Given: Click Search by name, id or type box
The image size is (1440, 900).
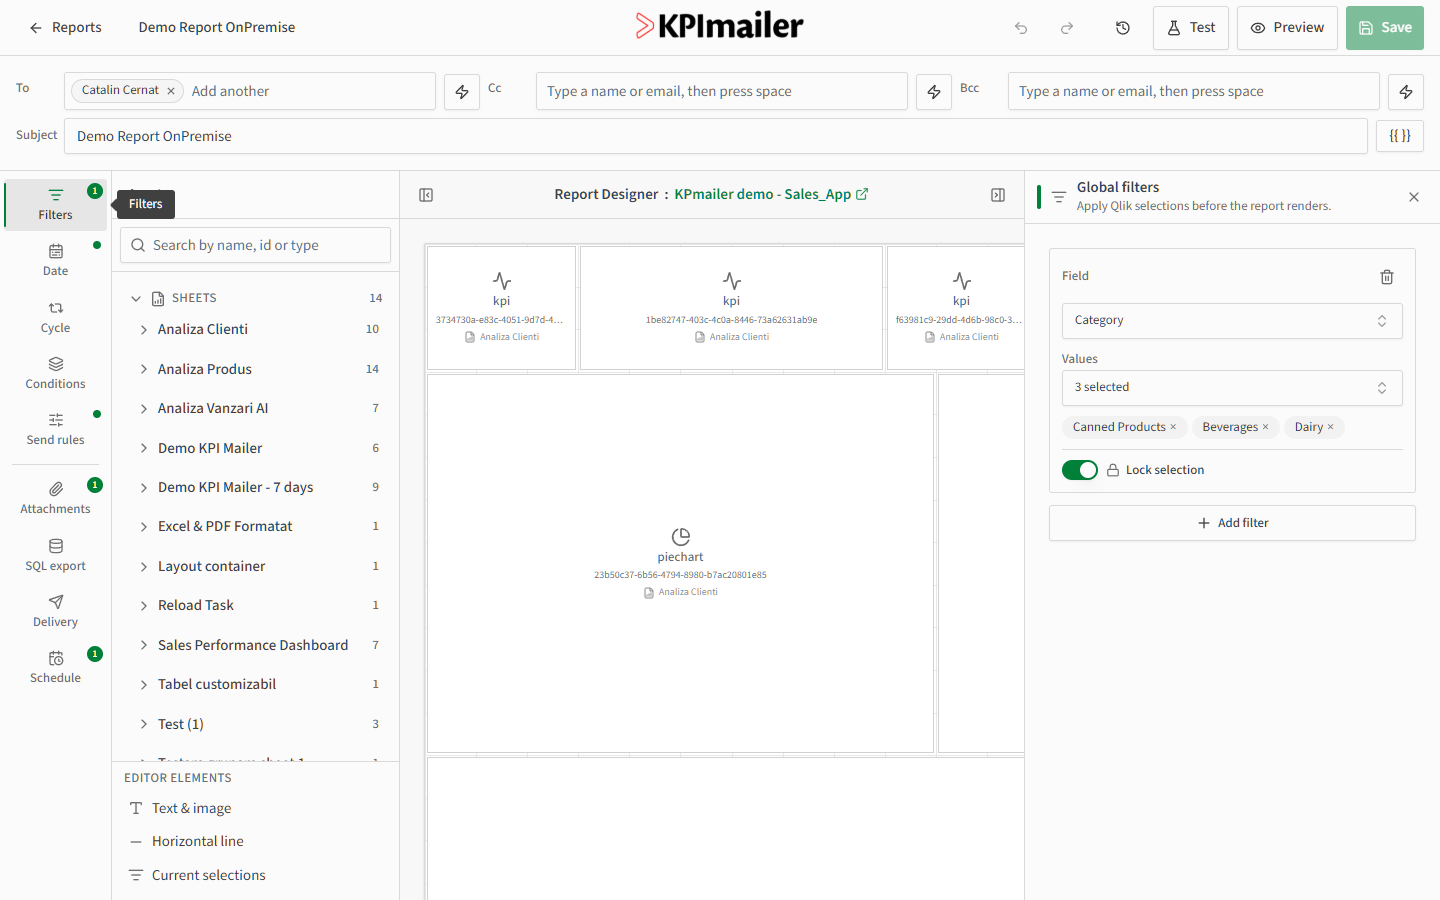Looking at the screenshot, I should click(256, 245).
